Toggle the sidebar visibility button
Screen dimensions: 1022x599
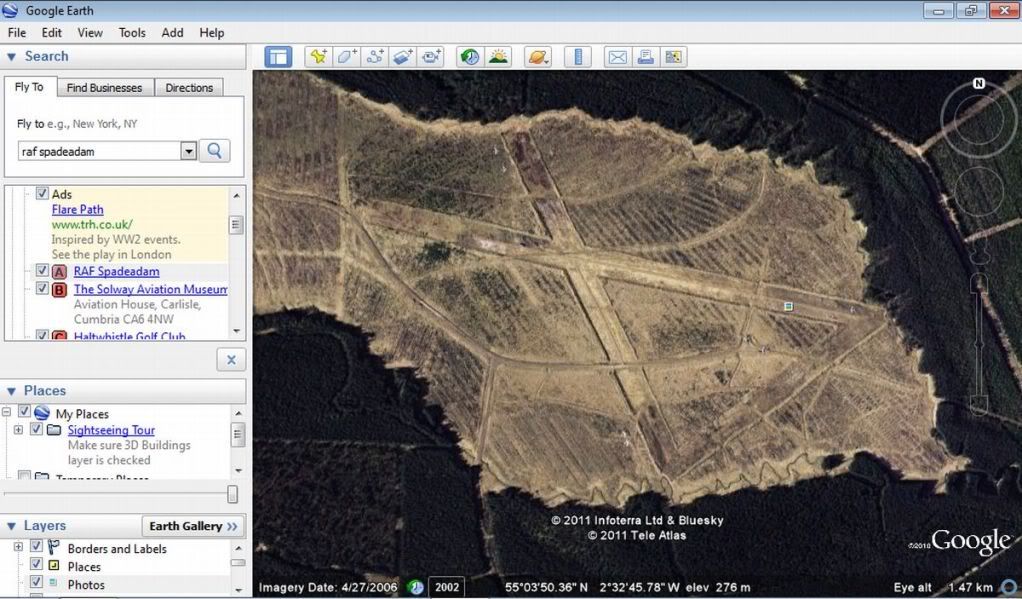278,57
